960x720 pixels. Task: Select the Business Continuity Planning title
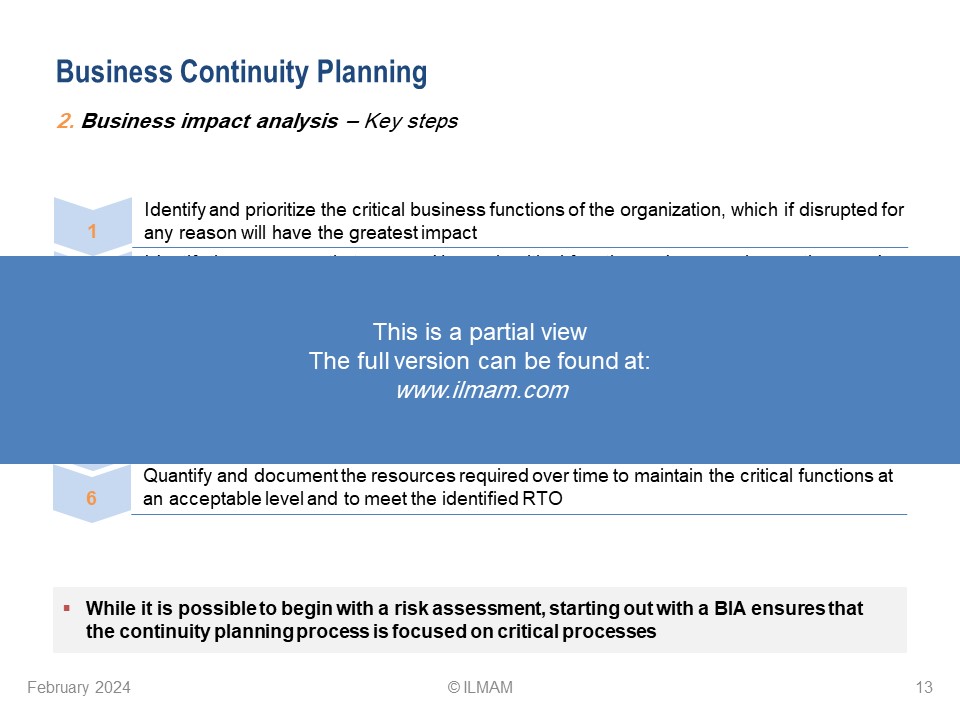pyautogui.click(x=241, y=72)
